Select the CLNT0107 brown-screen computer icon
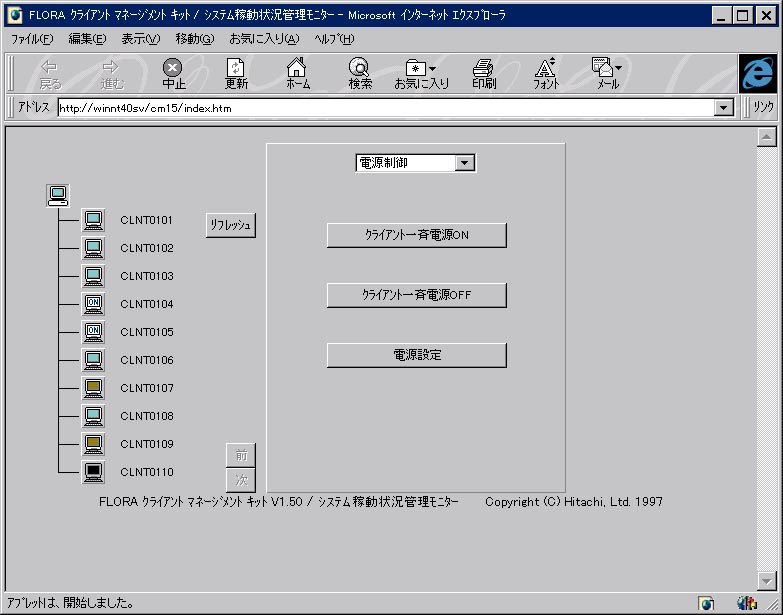 (x=93, y=388)
